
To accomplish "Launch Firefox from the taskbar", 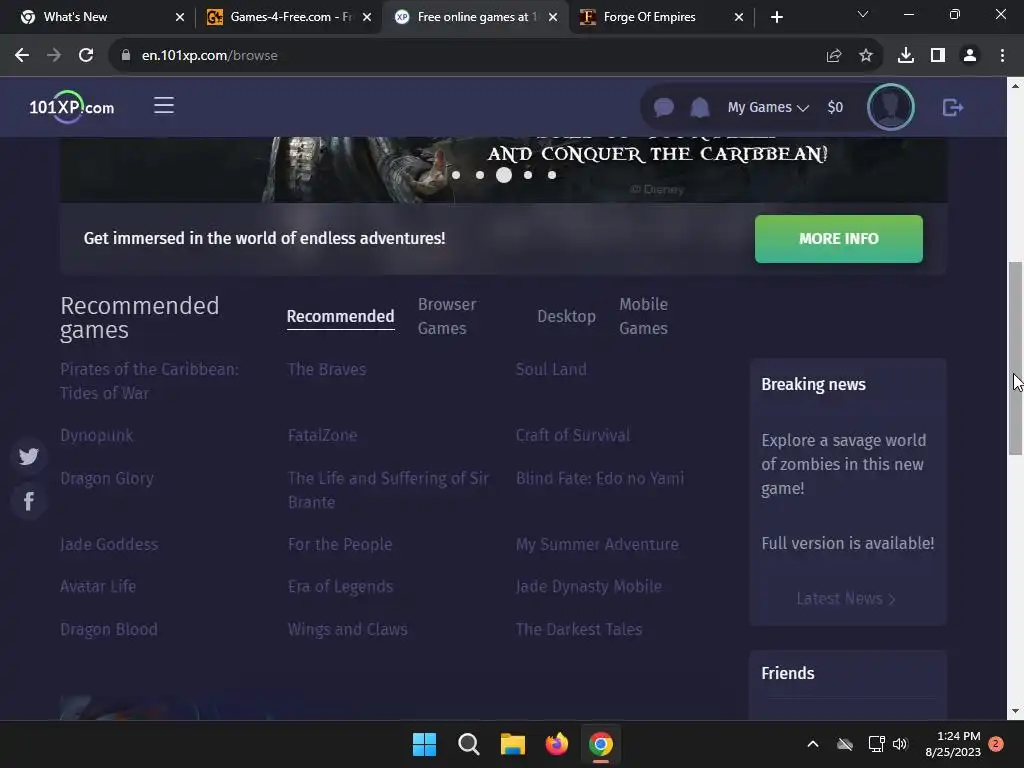I will pyautogui.click(x=556, y=744).
